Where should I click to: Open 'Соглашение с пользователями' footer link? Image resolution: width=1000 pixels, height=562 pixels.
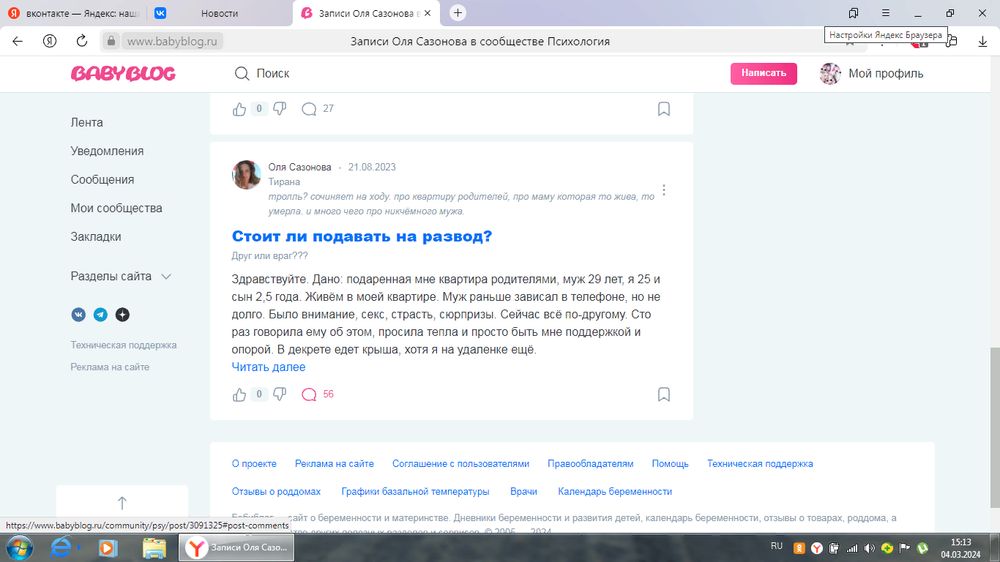pos(460,464)
